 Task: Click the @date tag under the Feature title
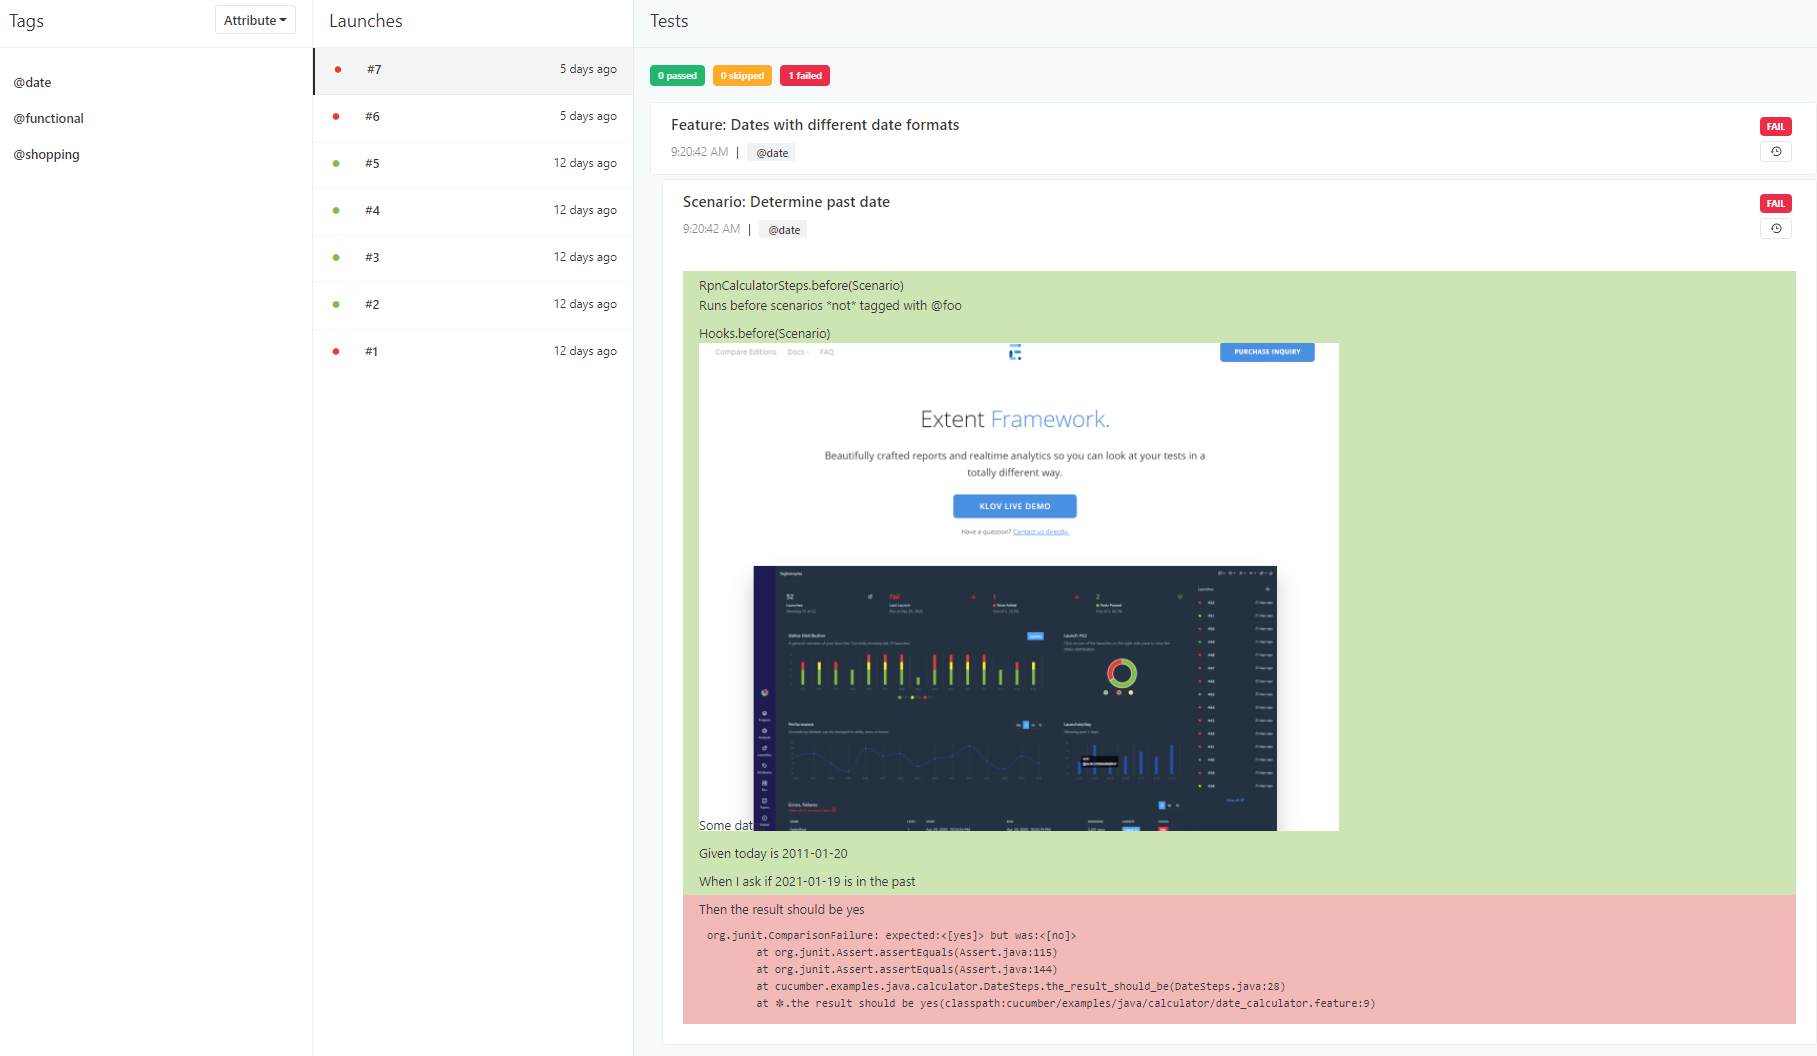[772, 153]
